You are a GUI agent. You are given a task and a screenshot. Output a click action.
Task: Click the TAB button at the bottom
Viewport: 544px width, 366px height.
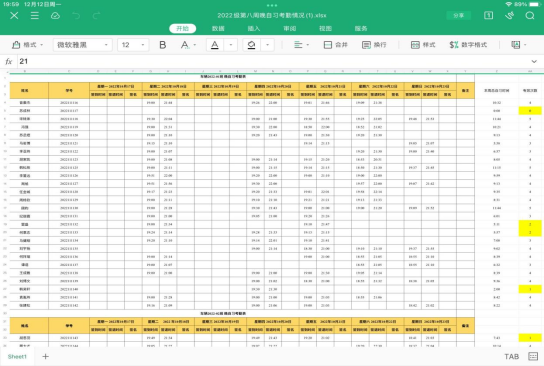511,356
